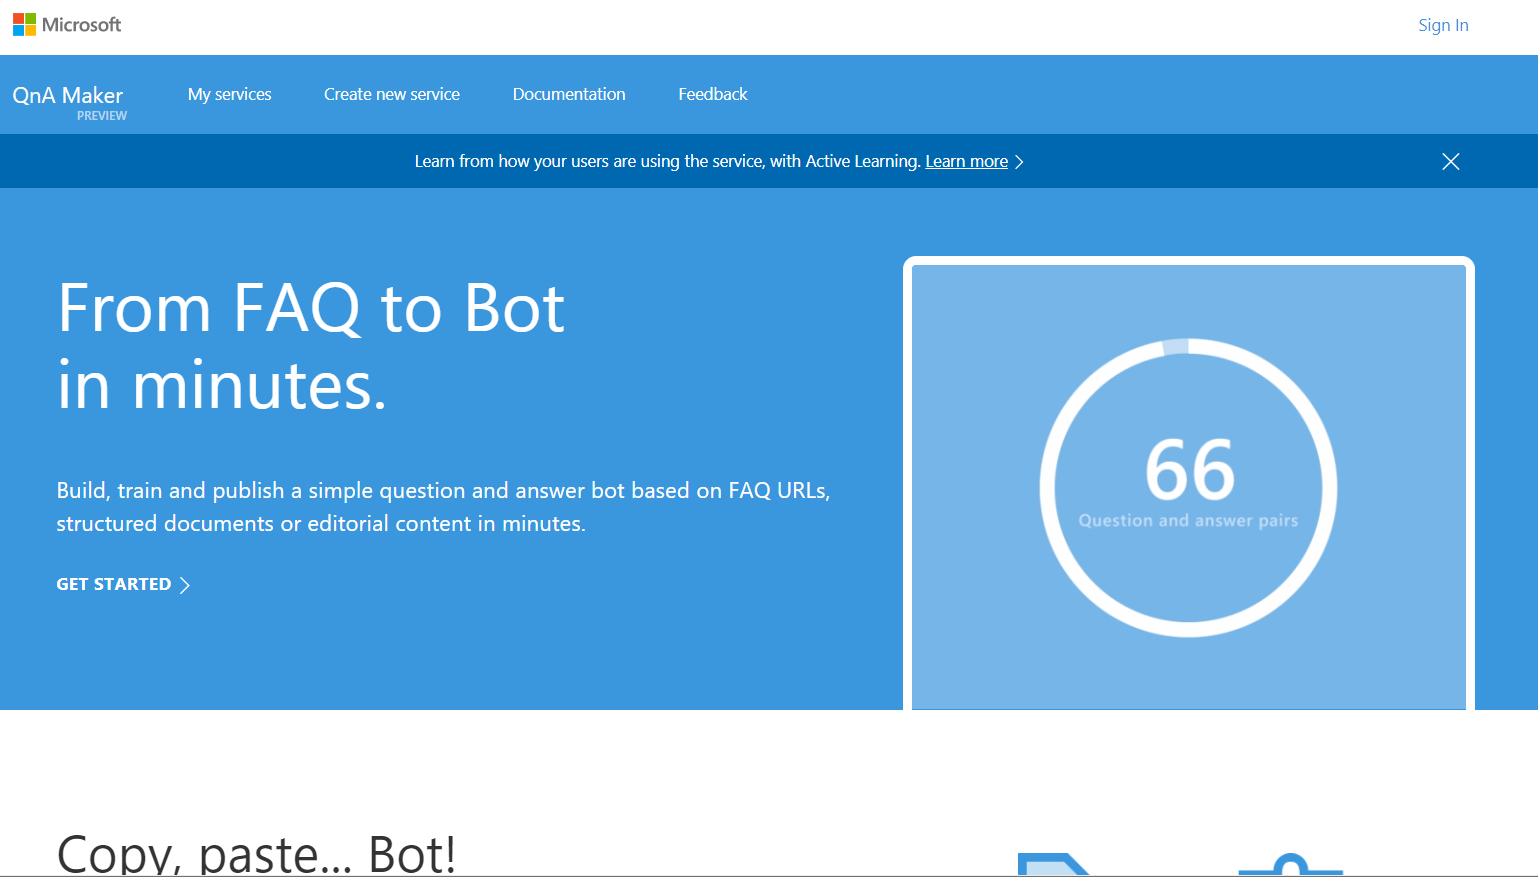Open Documentation page
The image size is (1538, 877).
(x=569, y=94)
